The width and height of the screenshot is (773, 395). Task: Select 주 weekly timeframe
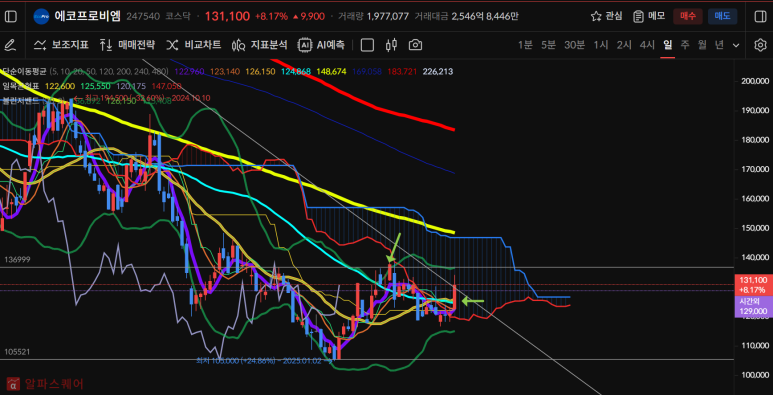click(685, 45)
